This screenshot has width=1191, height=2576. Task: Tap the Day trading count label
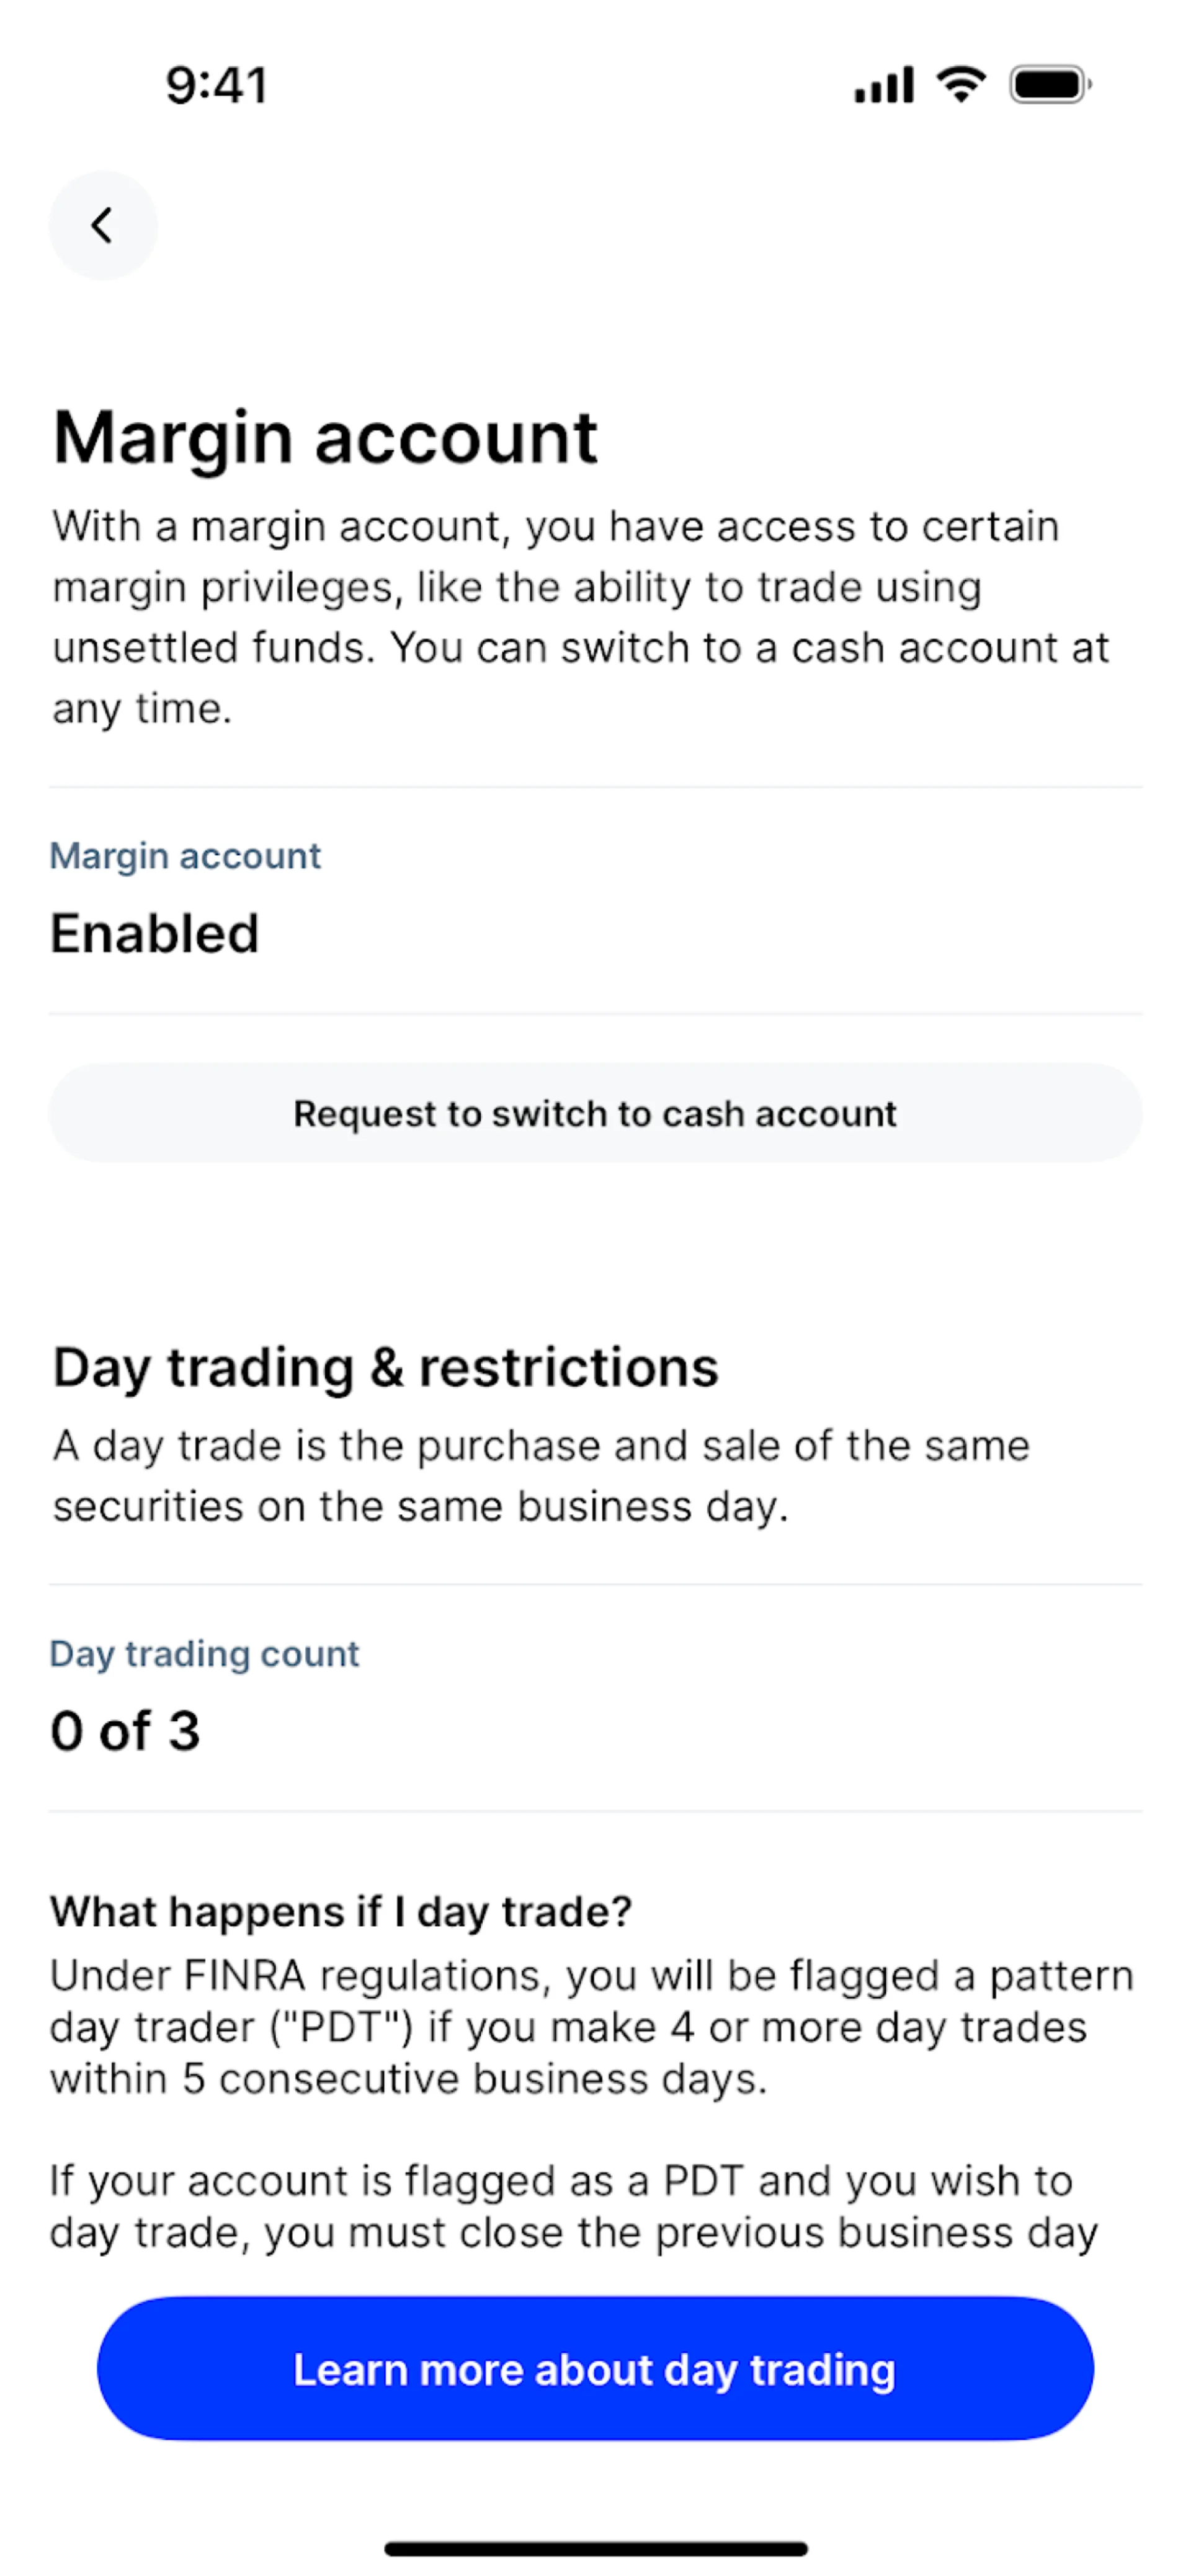[x=204, y=1654]
